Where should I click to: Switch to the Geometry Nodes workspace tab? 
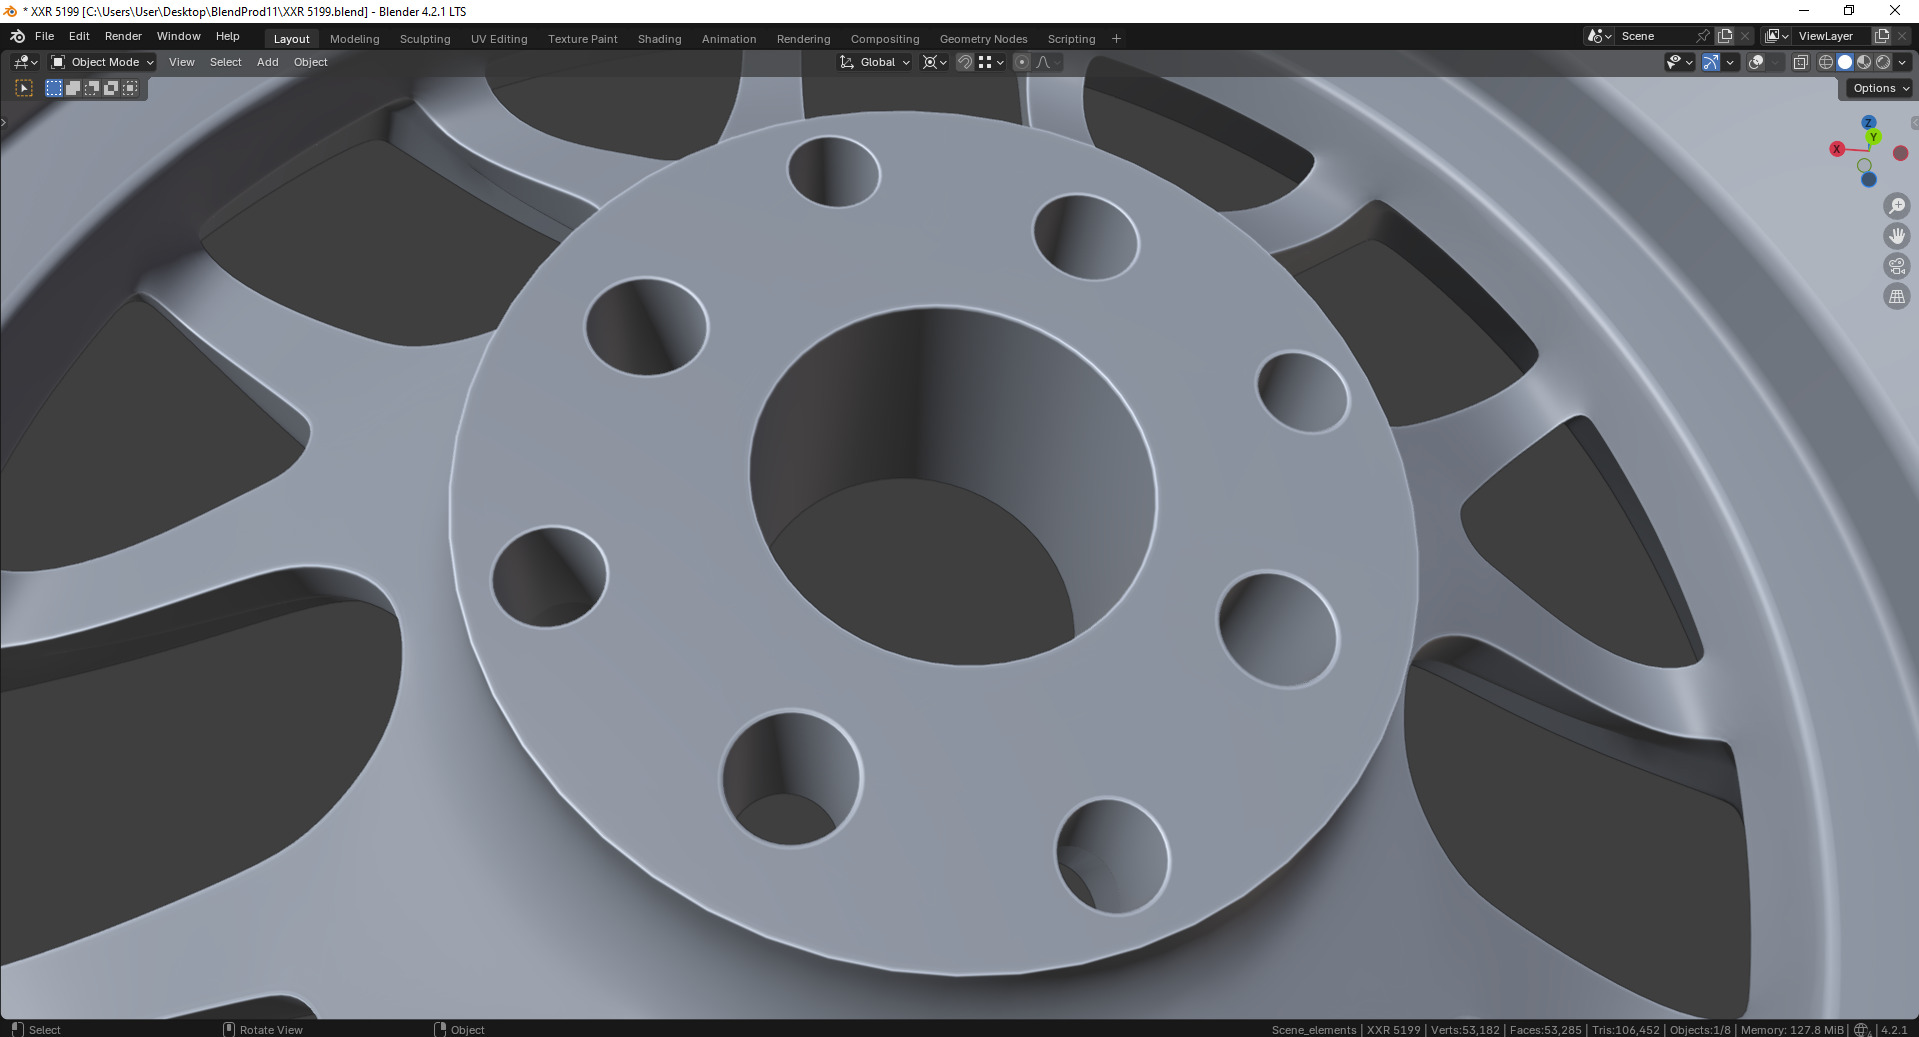[x=983, y=39]
